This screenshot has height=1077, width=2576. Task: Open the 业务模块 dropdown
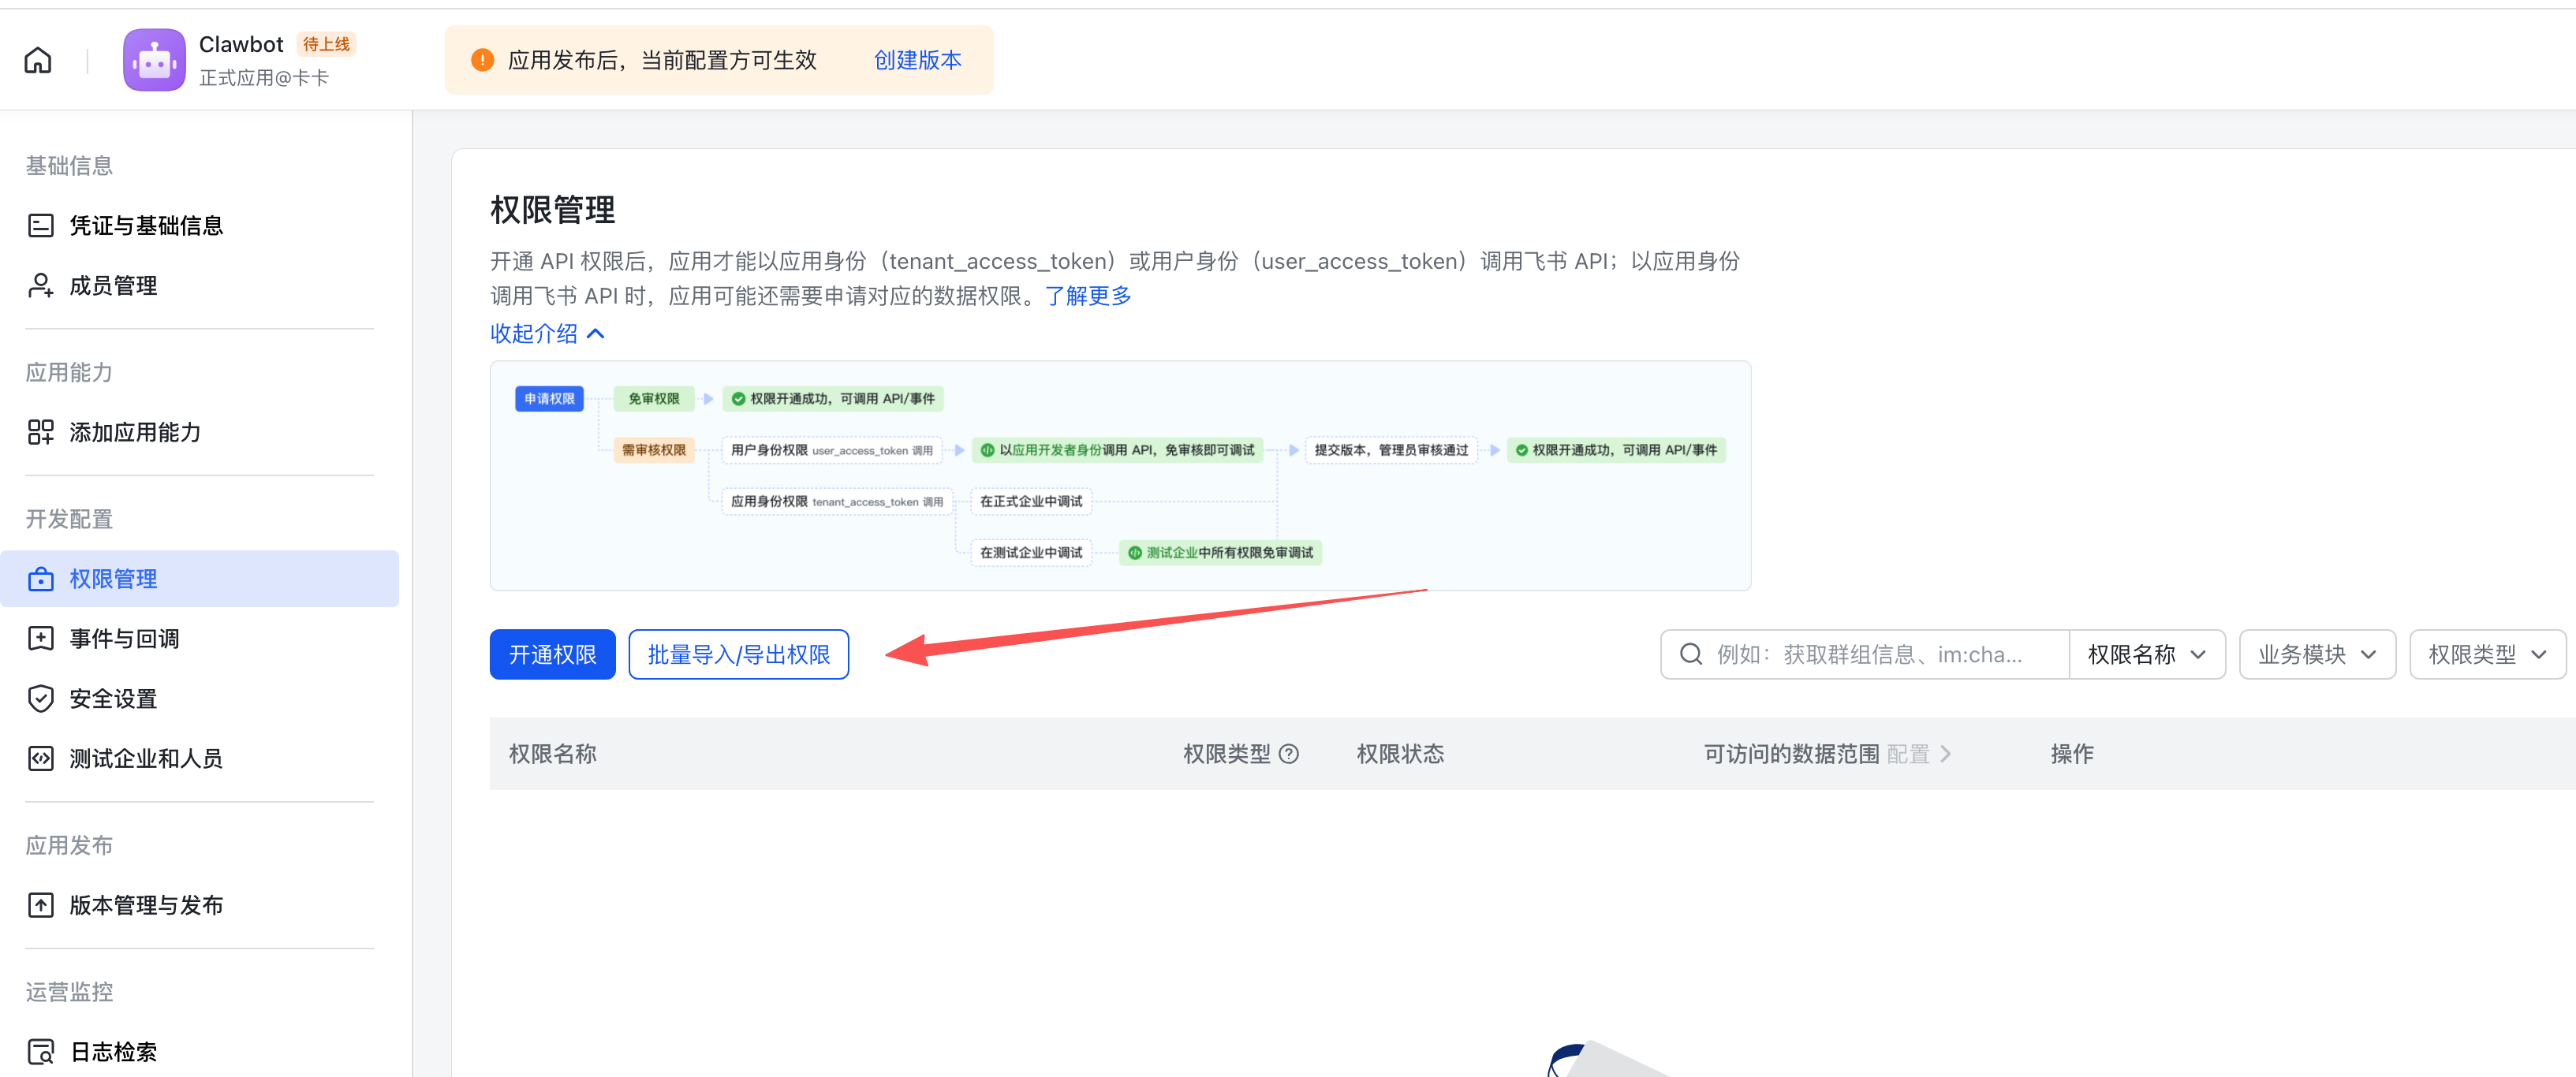point(2316,654)
